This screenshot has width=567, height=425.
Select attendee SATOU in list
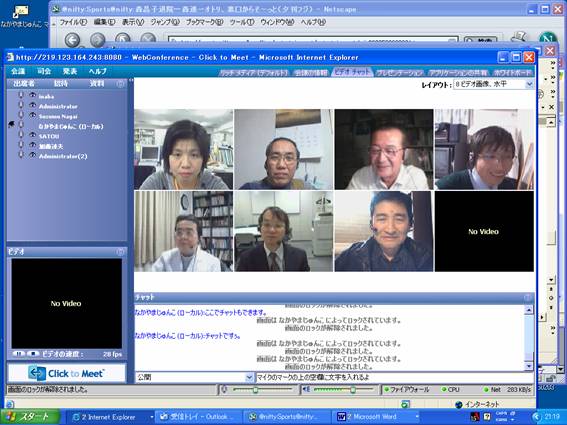(x=49, y=136)
